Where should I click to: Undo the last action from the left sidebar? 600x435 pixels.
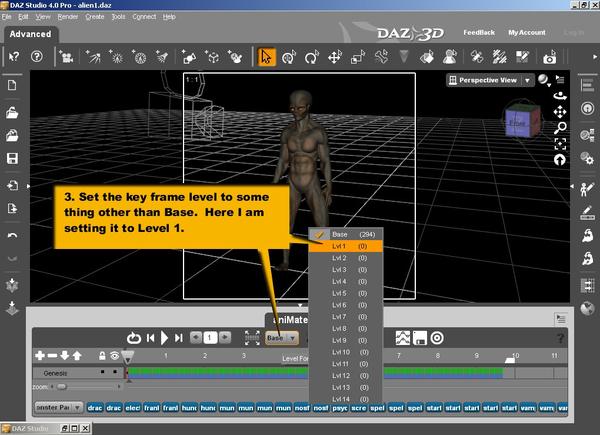click(x=12, y=236)
